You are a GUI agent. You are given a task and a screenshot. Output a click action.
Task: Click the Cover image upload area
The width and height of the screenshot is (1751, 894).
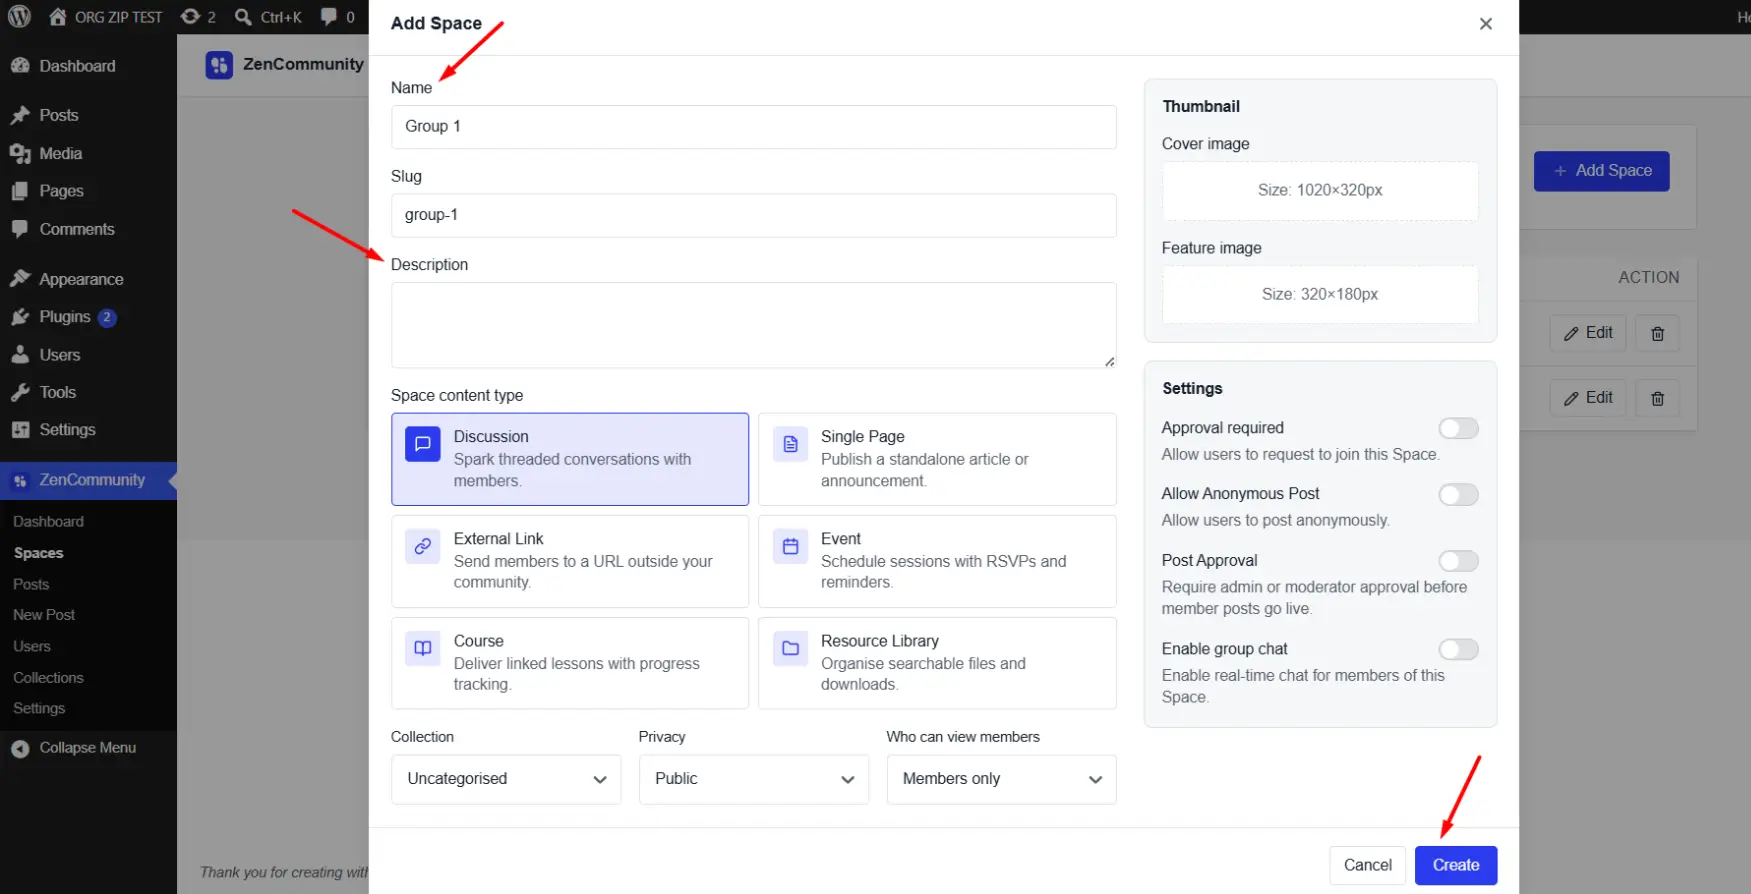tap(1320, 190)
